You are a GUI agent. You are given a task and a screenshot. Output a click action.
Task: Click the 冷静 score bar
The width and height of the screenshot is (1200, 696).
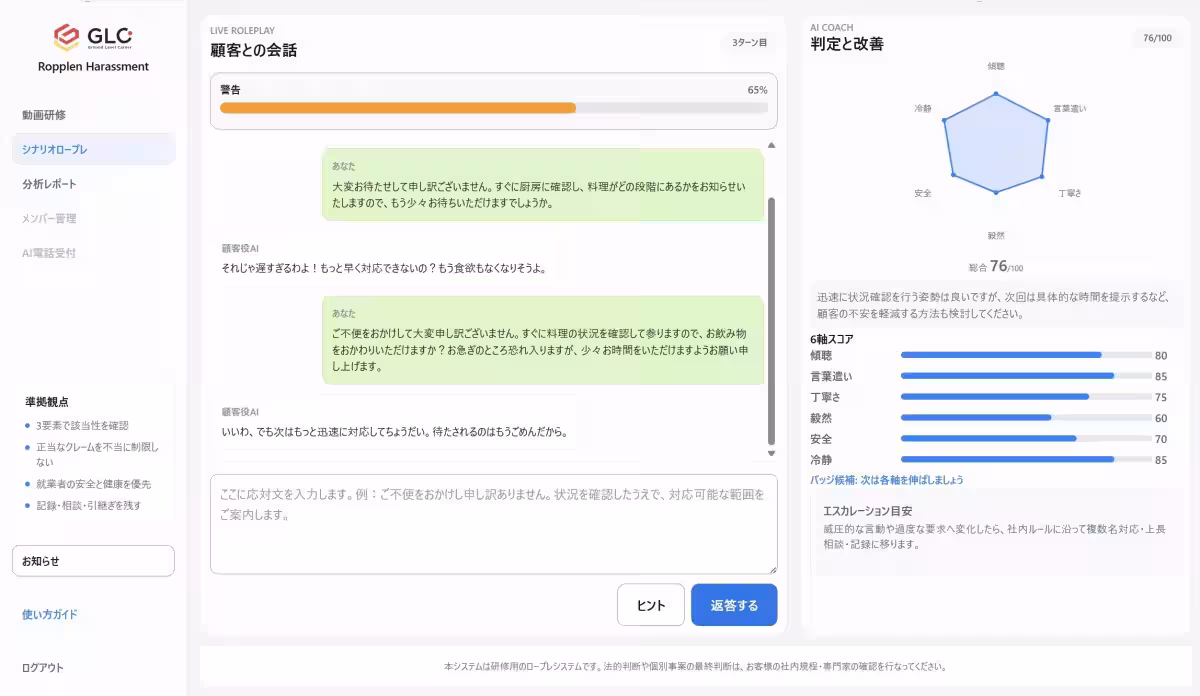(1026, 460)
